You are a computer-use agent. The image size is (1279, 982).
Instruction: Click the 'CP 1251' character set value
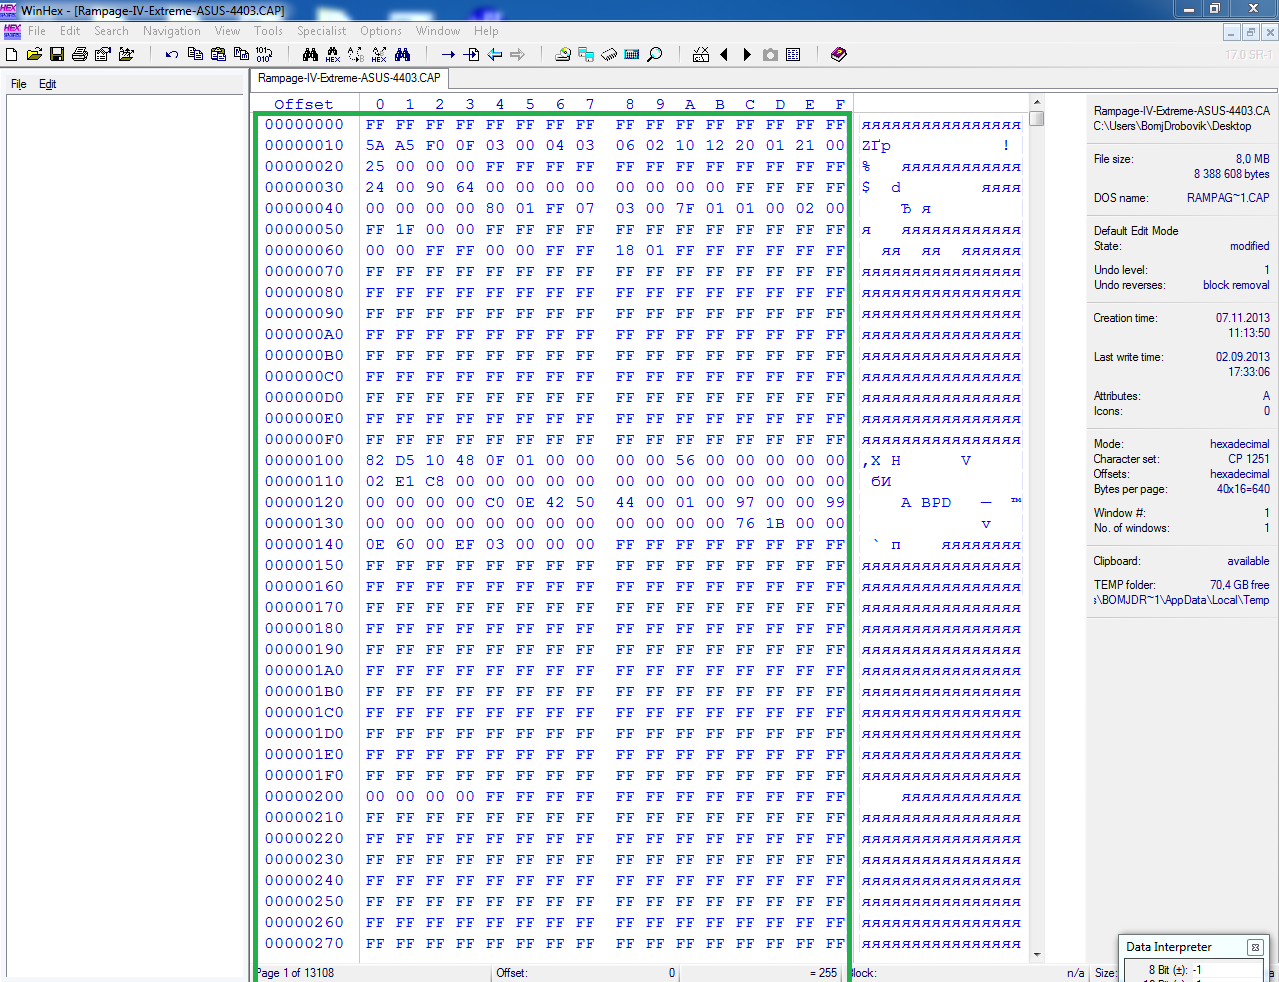click(x=1249, y=459)
